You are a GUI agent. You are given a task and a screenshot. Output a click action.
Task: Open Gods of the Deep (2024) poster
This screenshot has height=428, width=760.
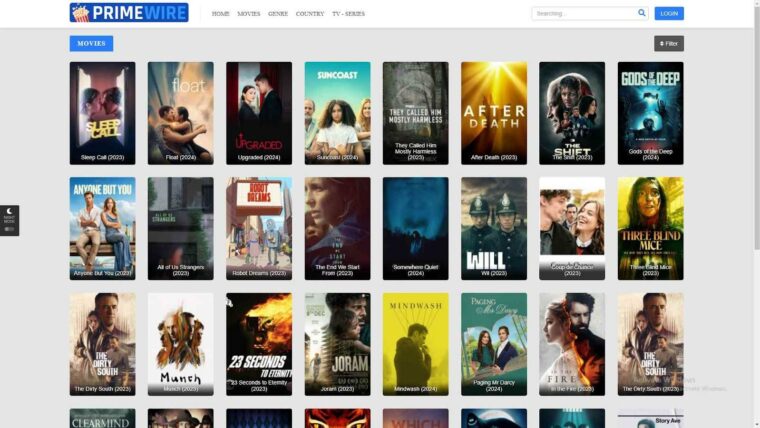(650, 113)
